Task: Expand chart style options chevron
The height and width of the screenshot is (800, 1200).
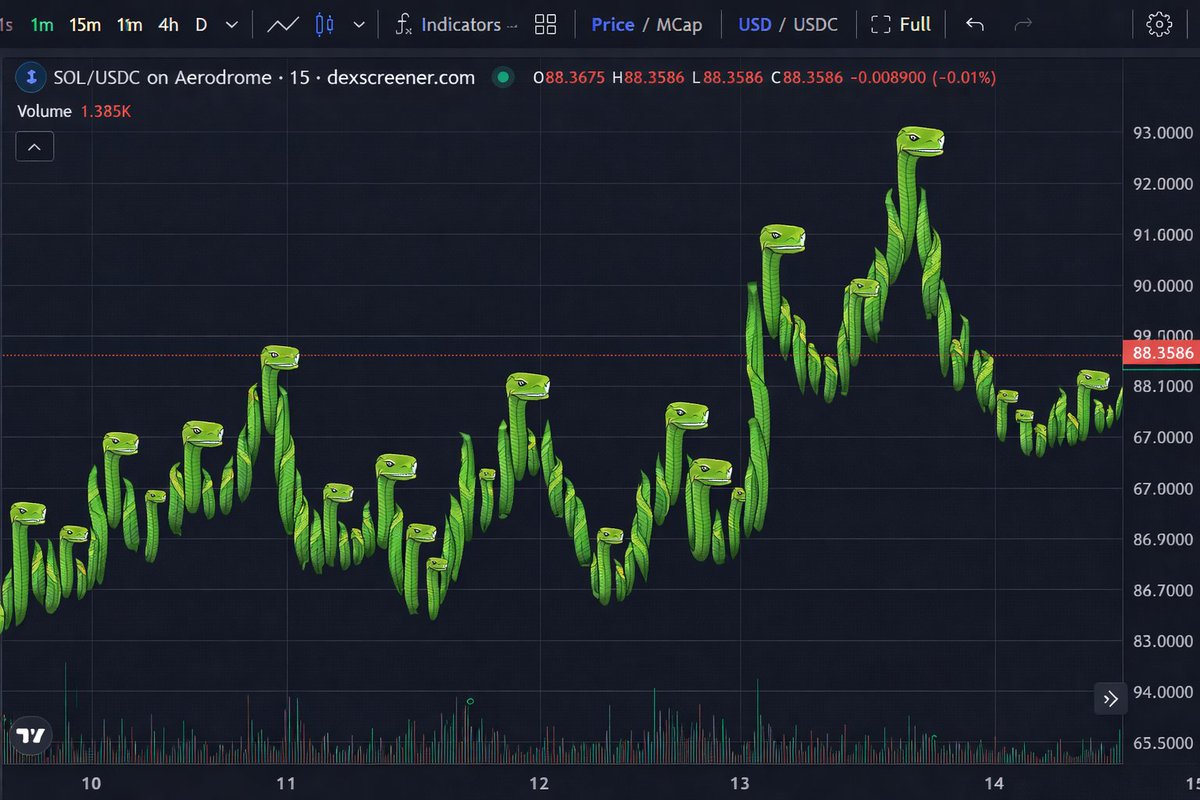Action: 359,24
